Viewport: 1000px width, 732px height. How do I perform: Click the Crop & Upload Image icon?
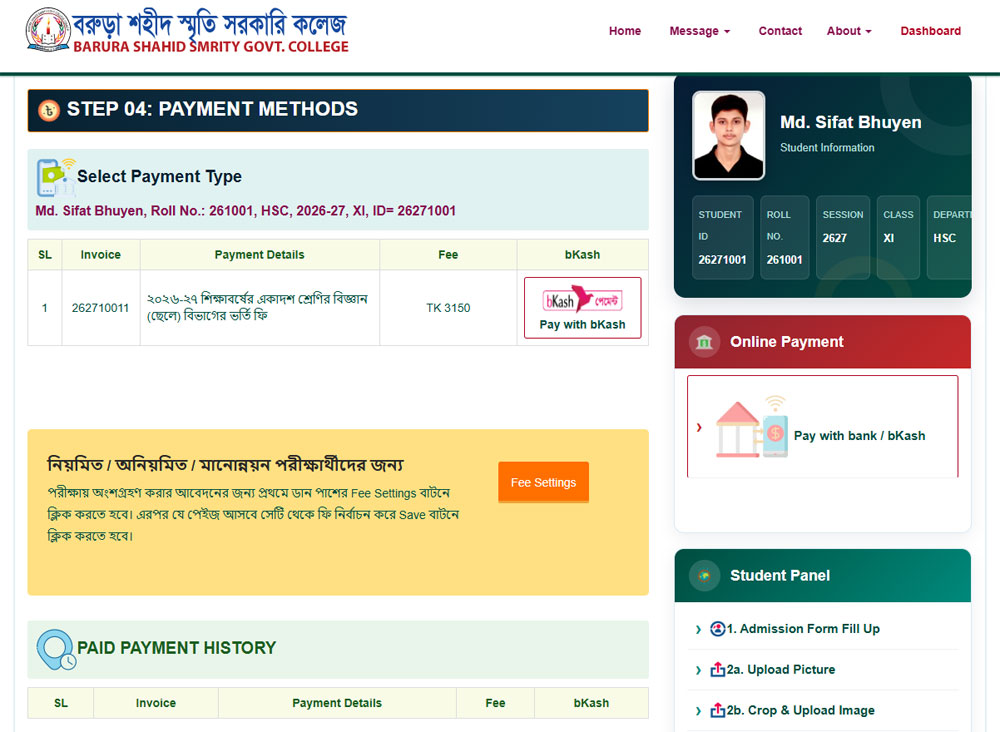click(717, 710)
